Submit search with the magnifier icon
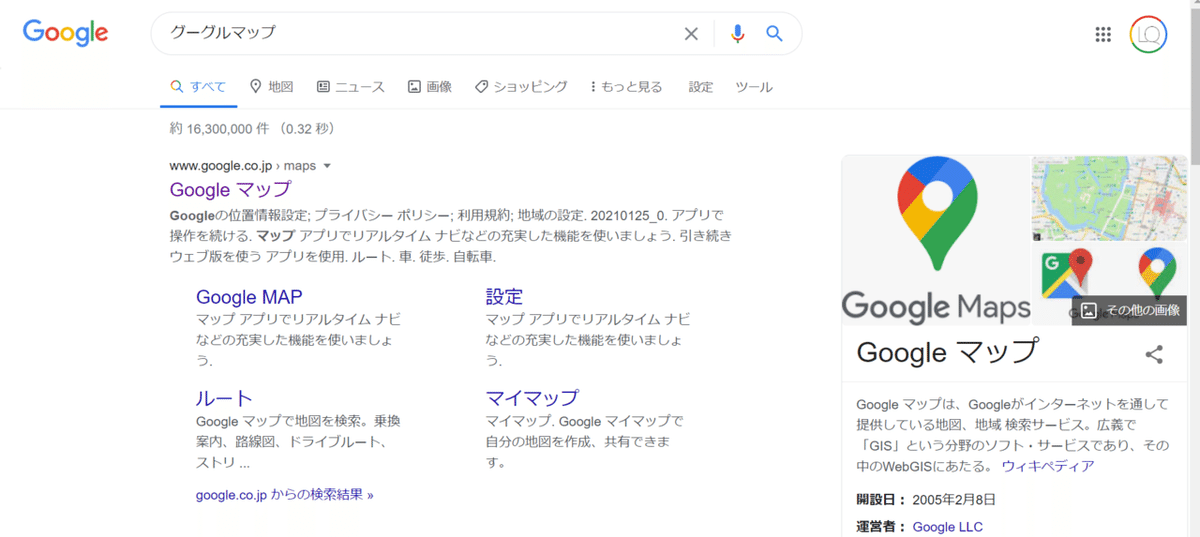 [x=774, y=34]
